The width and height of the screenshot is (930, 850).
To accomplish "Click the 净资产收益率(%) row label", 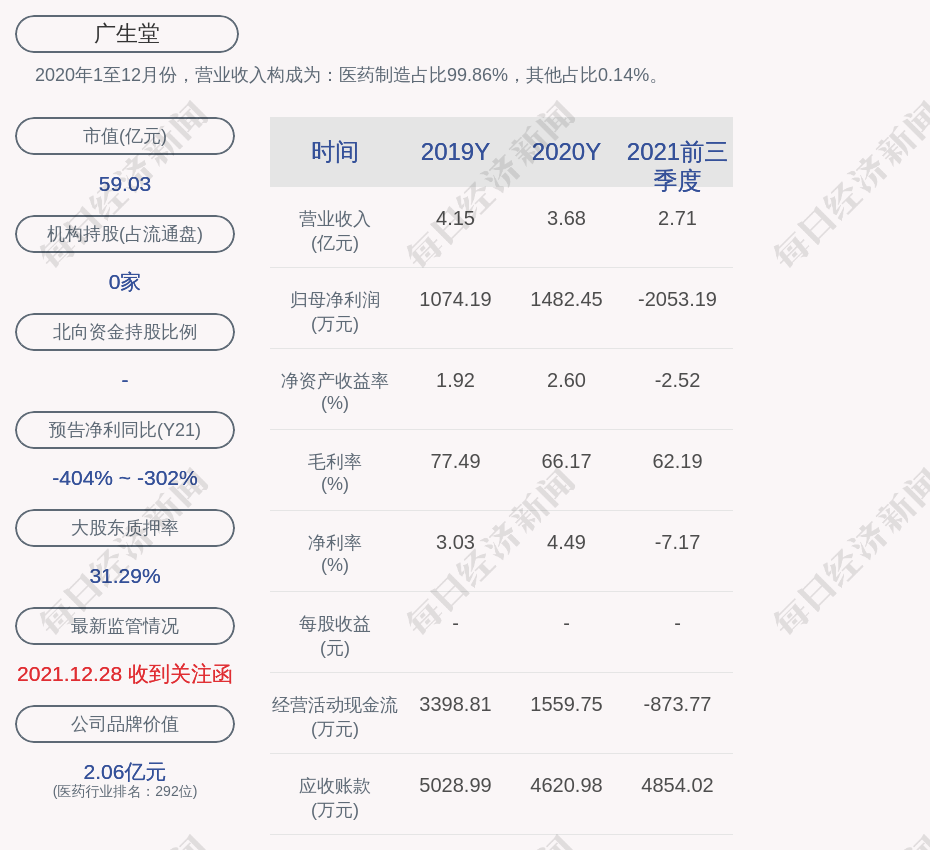I will point(335,392).
